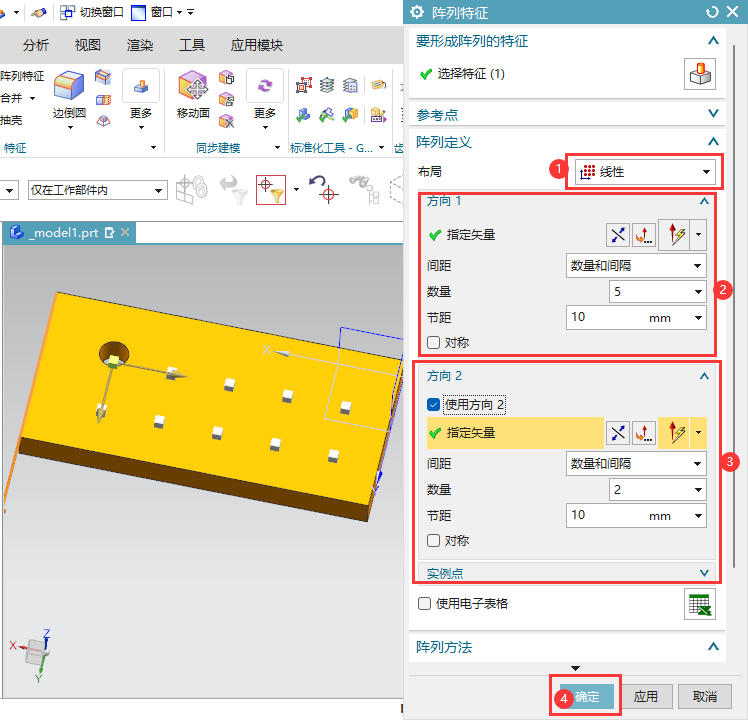Screen dimensions: 748x720
Task: Click the hammer icon in 标准化工具 bottom row
Action: point(327,115)
